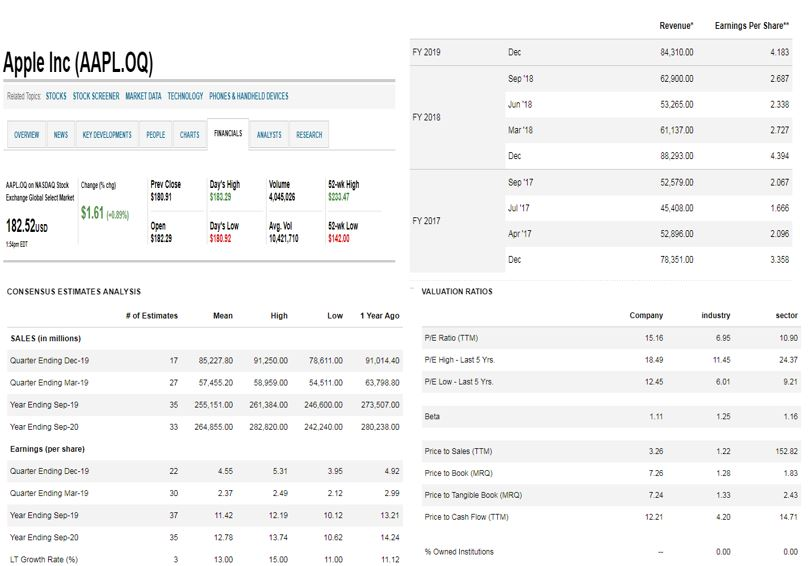Screen dimensions: 808x566
Task: Select Price to Book (MRQ) company value 7.26
Action: 655,473
